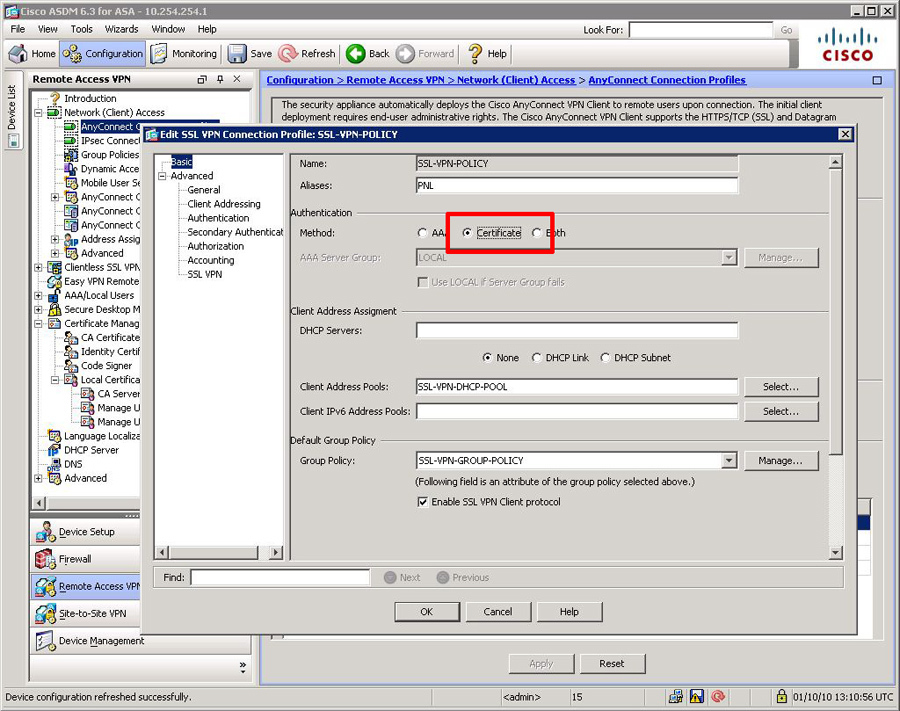Image resolution: width=900 pixels, height=711 pixels.
Task: Click the Reset button
Action: [x=612, y=663]
